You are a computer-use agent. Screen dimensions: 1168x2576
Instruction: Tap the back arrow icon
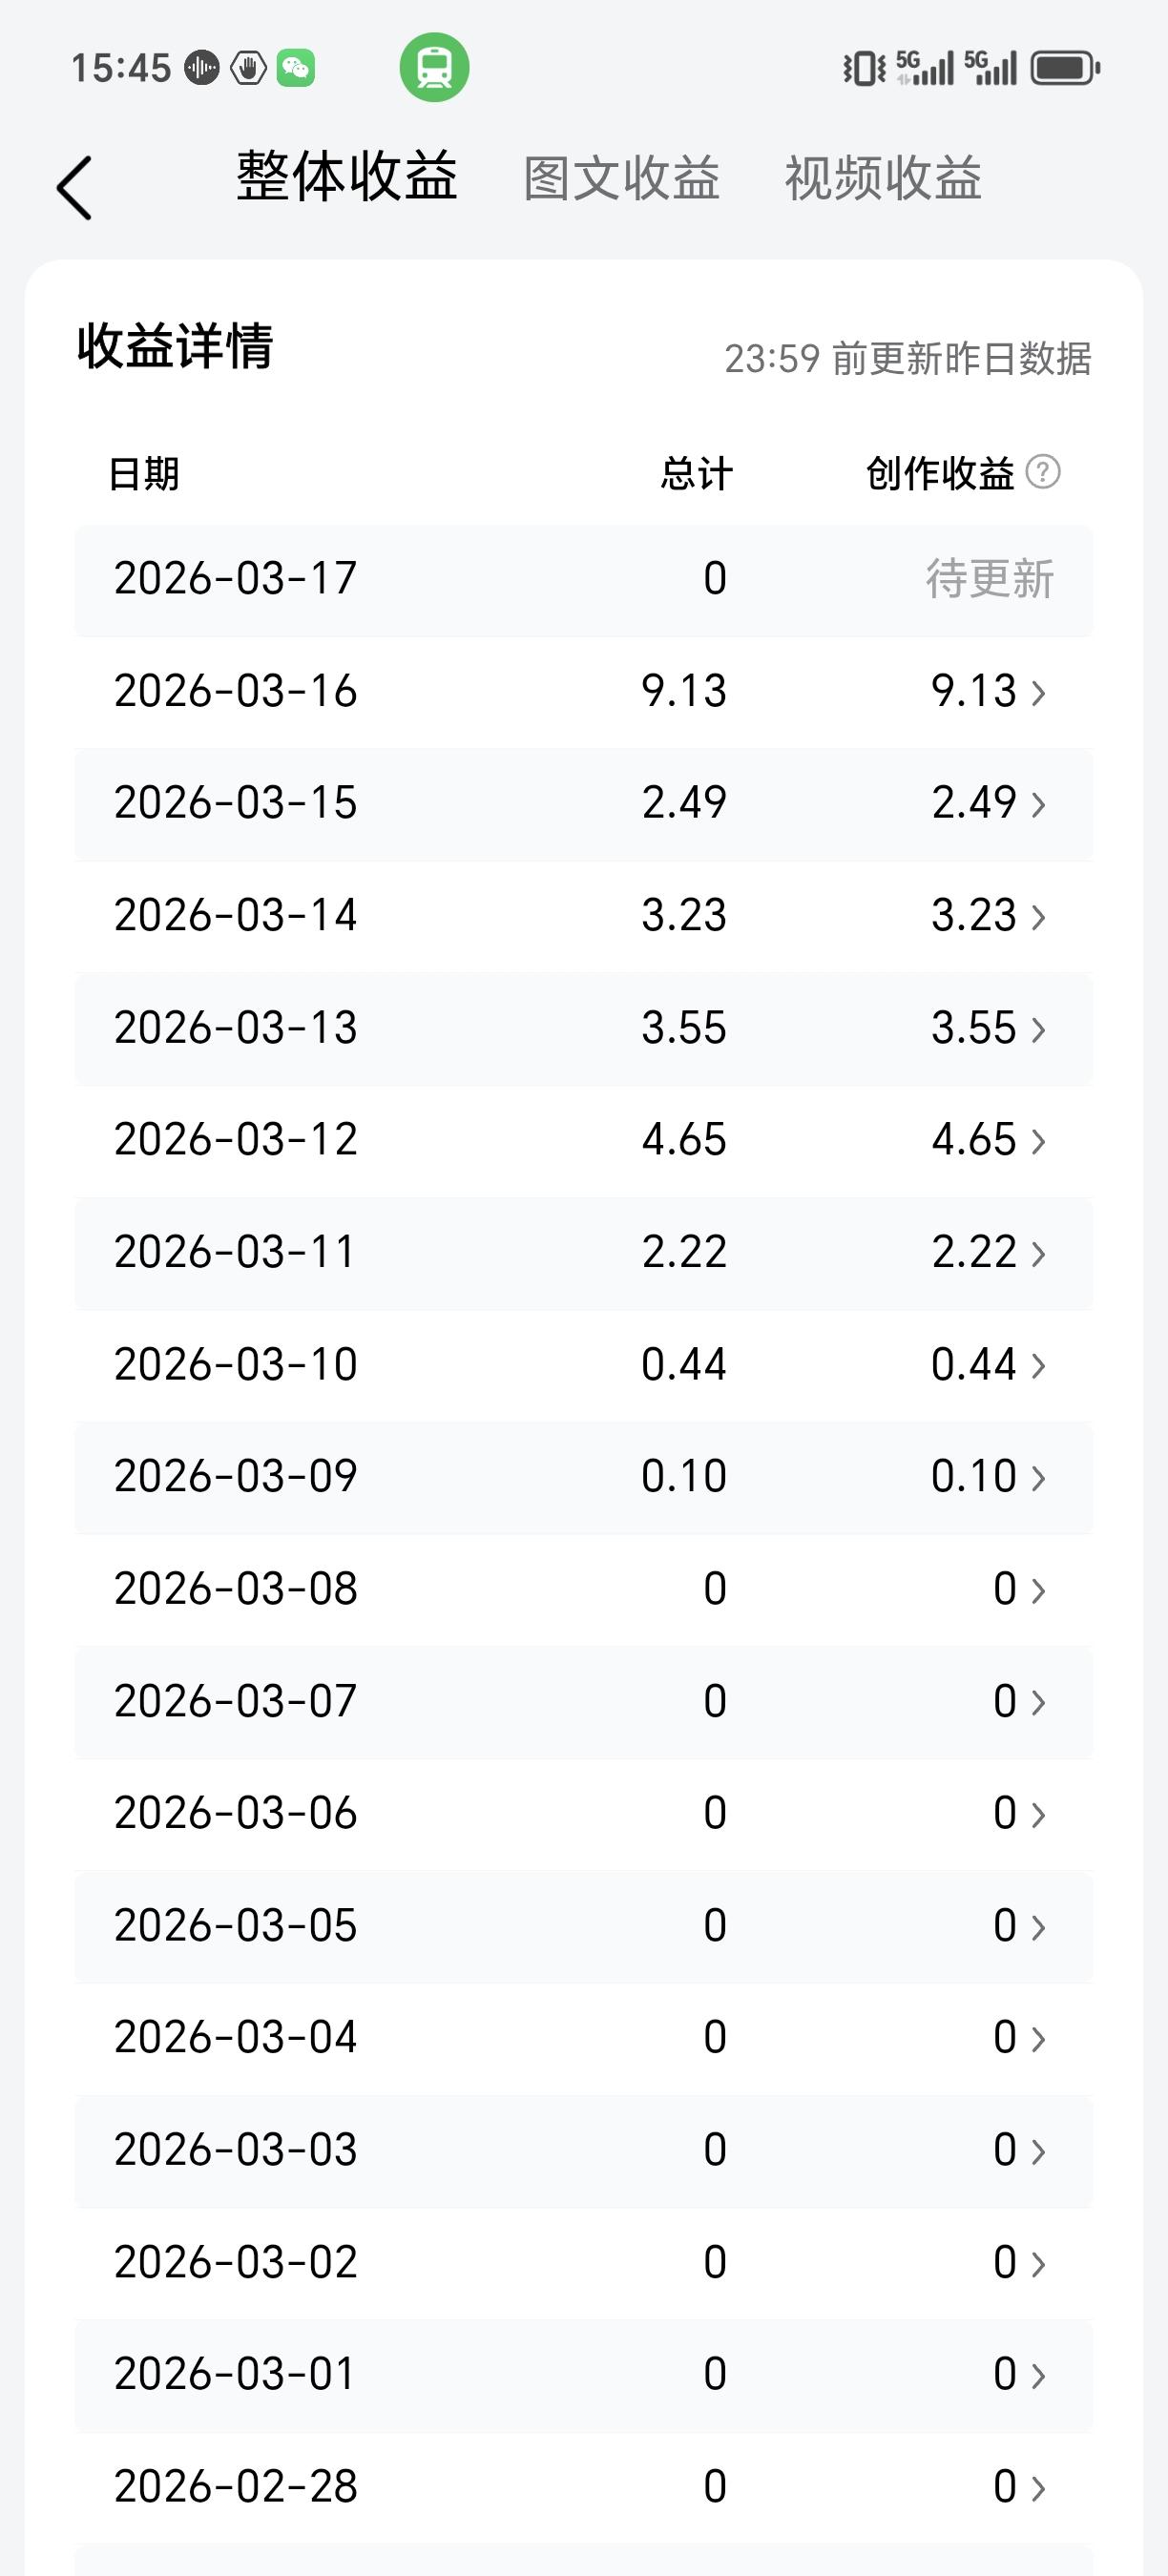(74, 188)
